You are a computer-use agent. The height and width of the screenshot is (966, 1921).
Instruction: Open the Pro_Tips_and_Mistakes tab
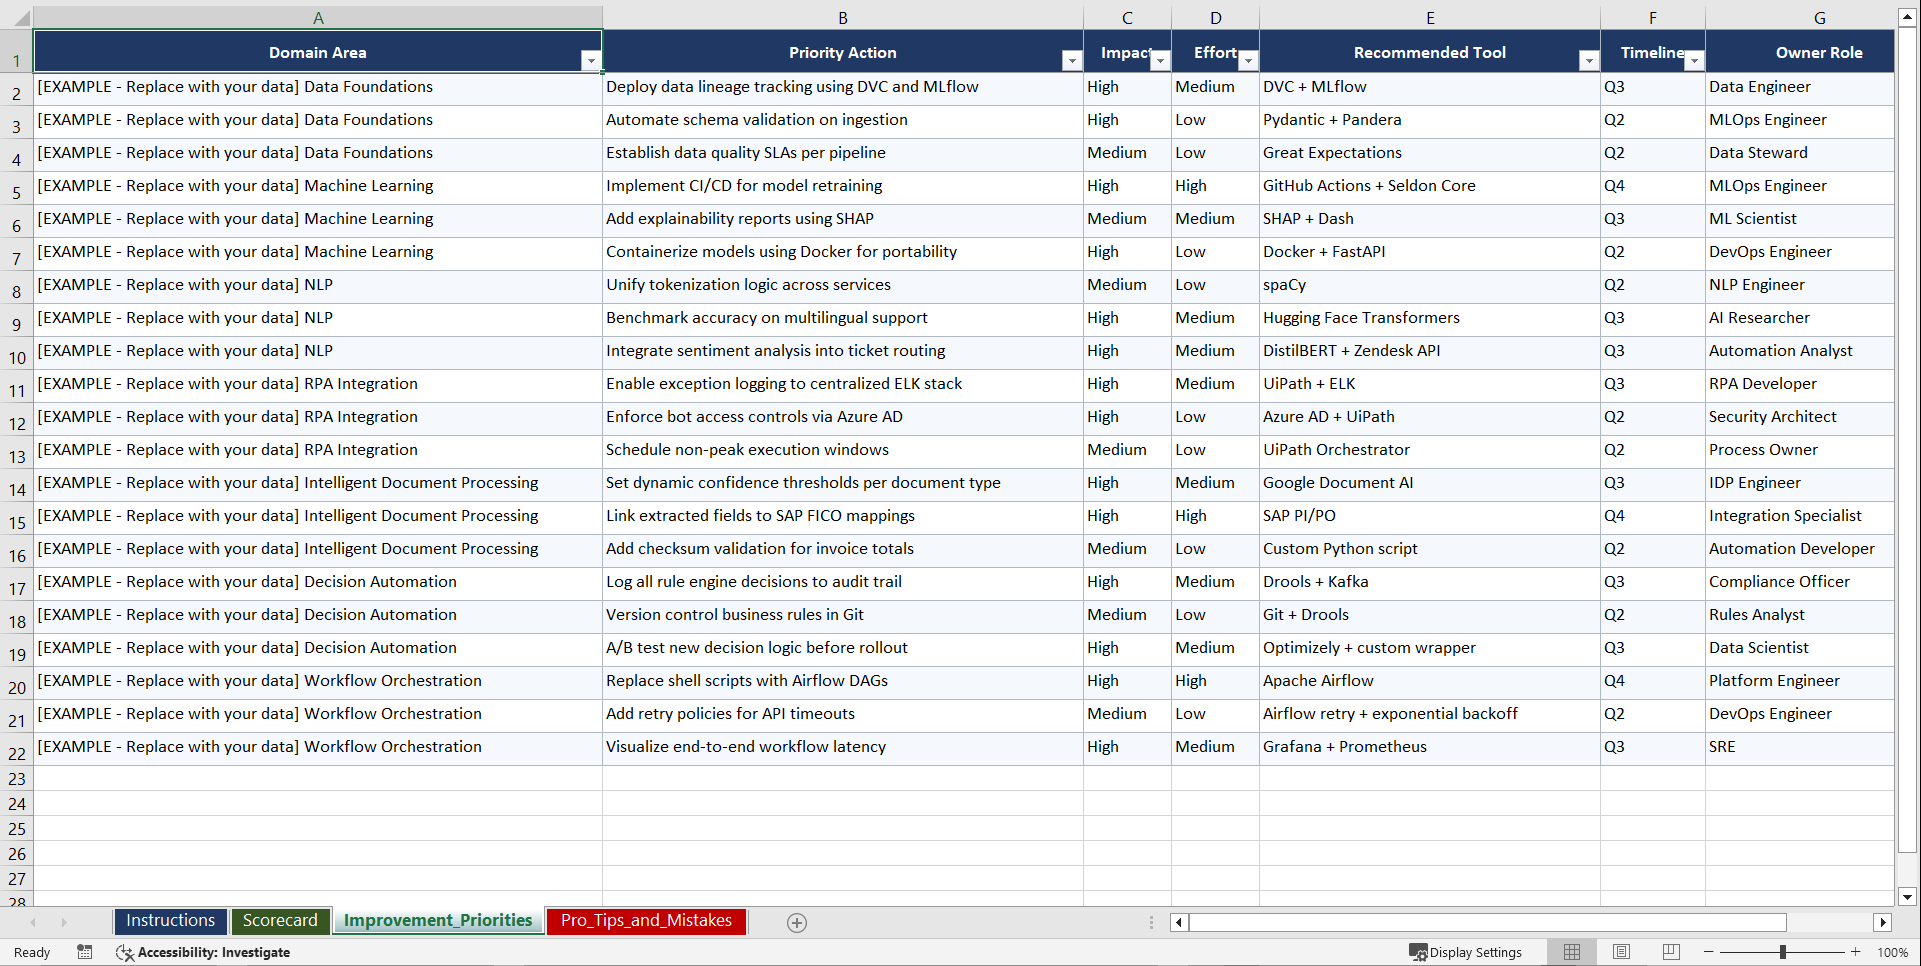(x=645, y=921)
